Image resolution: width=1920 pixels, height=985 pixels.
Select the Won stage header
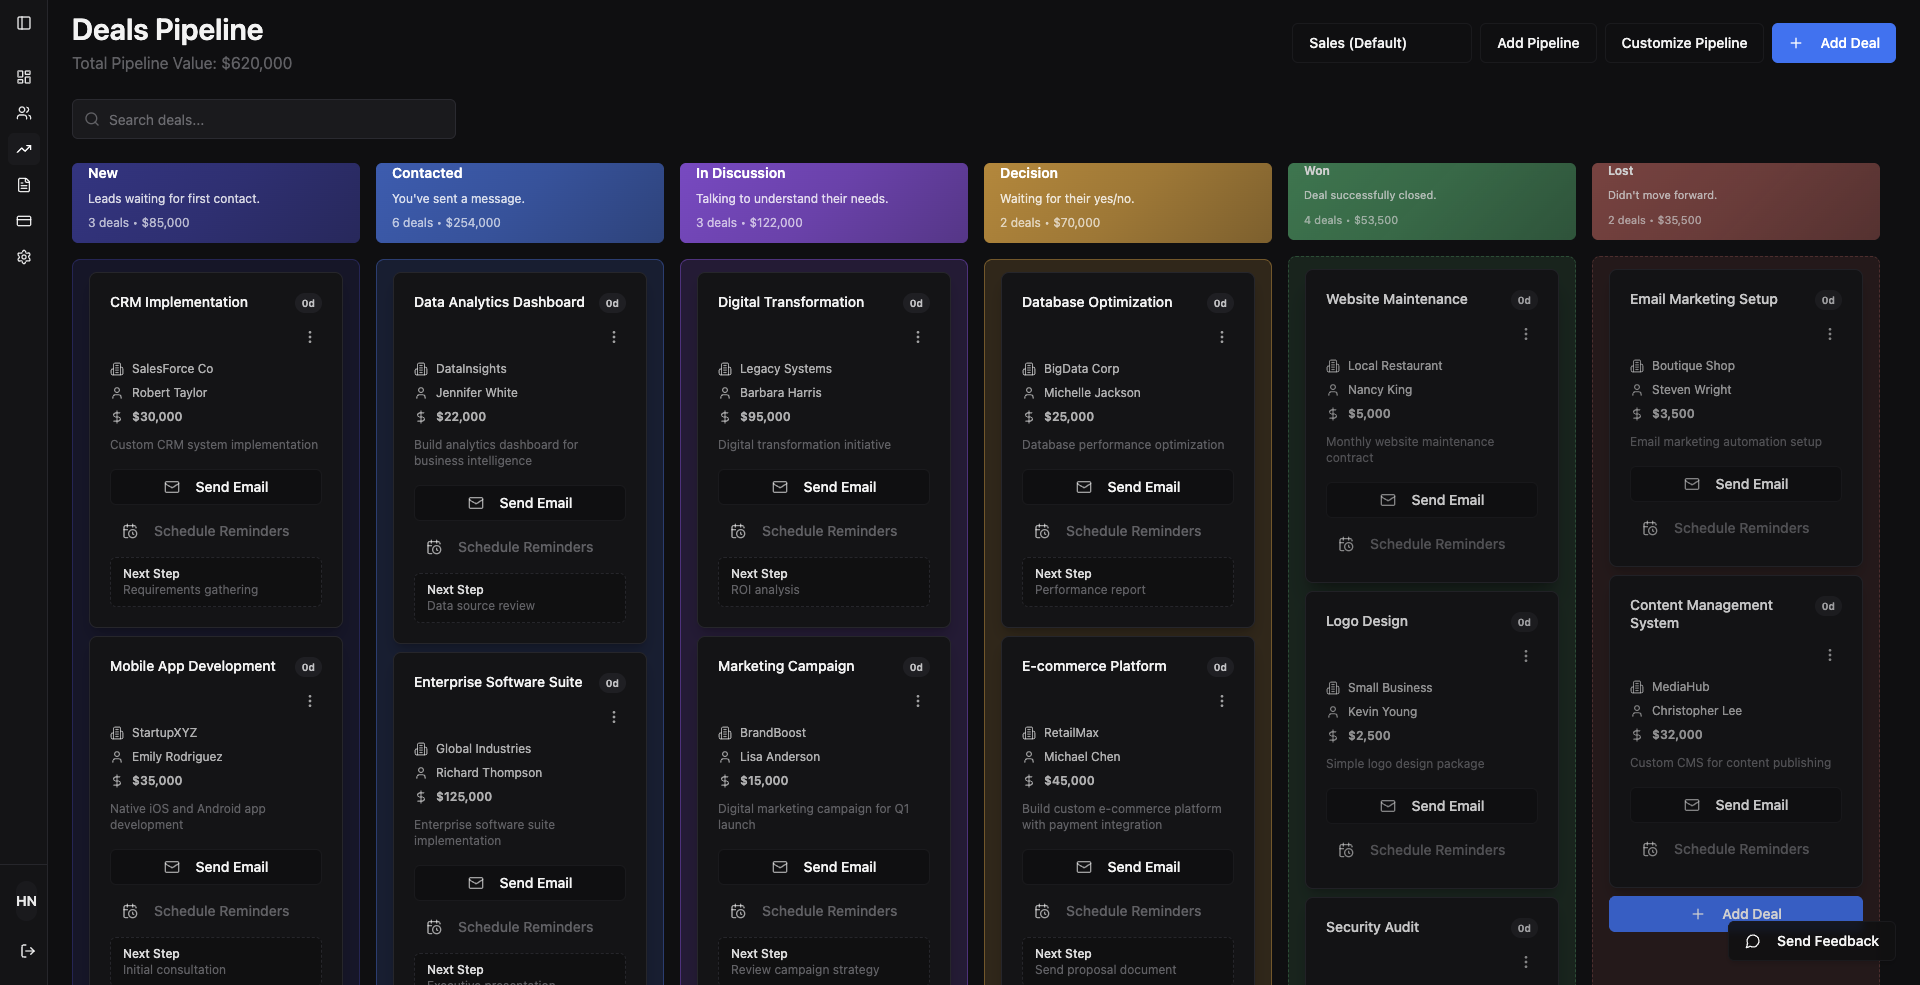click(1432, 201)
